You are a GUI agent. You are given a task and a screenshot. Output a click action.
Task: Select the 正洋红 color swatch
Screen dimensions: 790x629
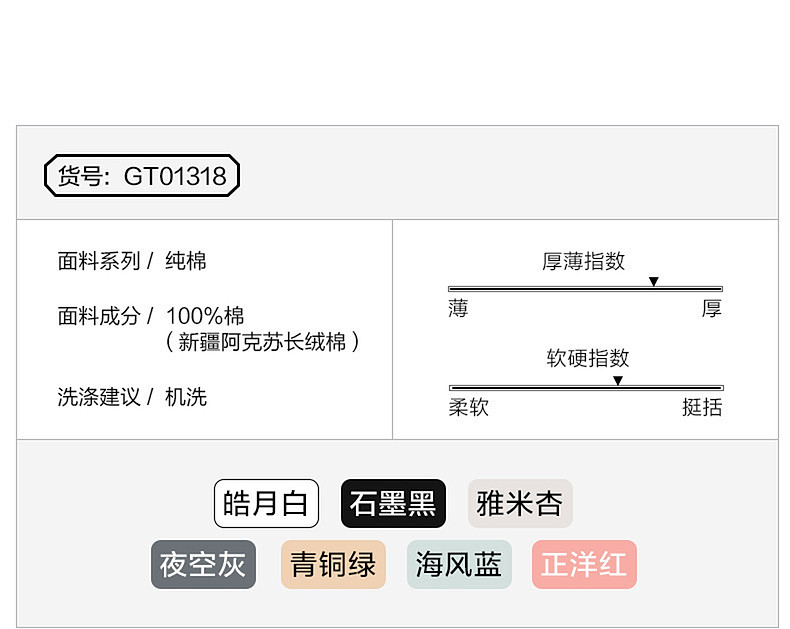tap(584, 565)
